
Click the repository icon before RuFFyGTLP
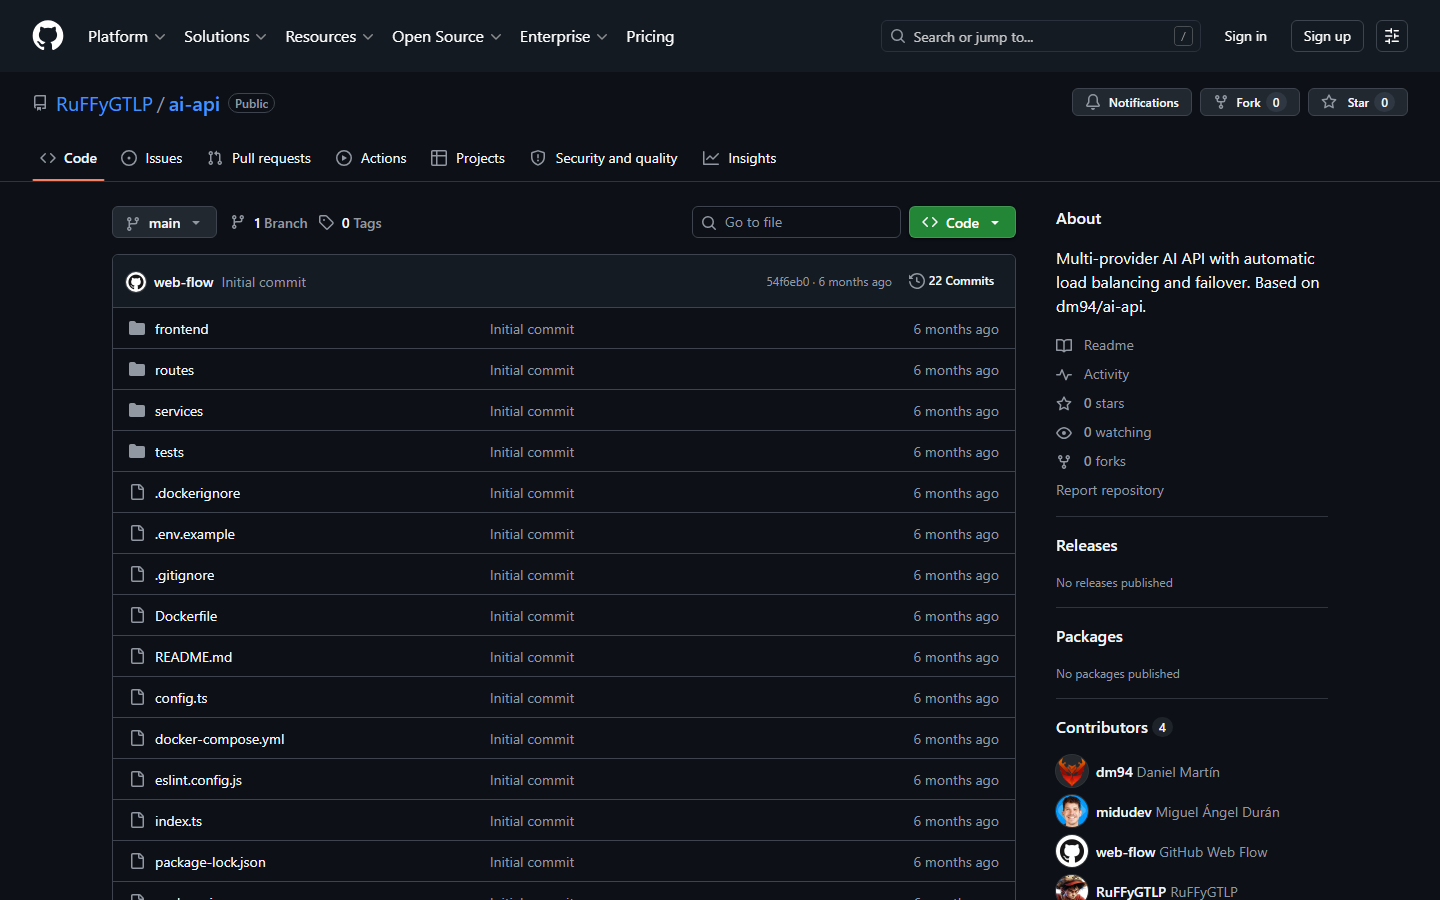[40, 104]
